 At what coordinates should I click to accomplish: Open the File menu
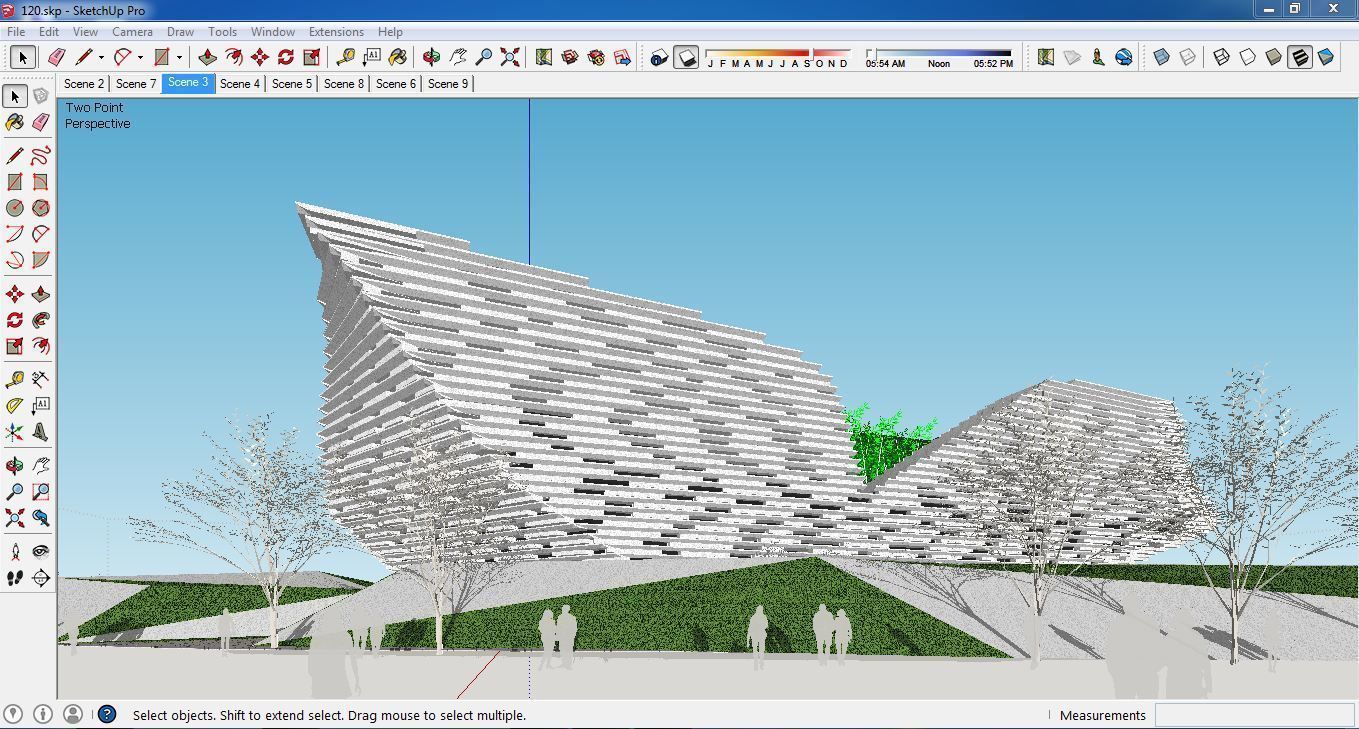point(16,32)
